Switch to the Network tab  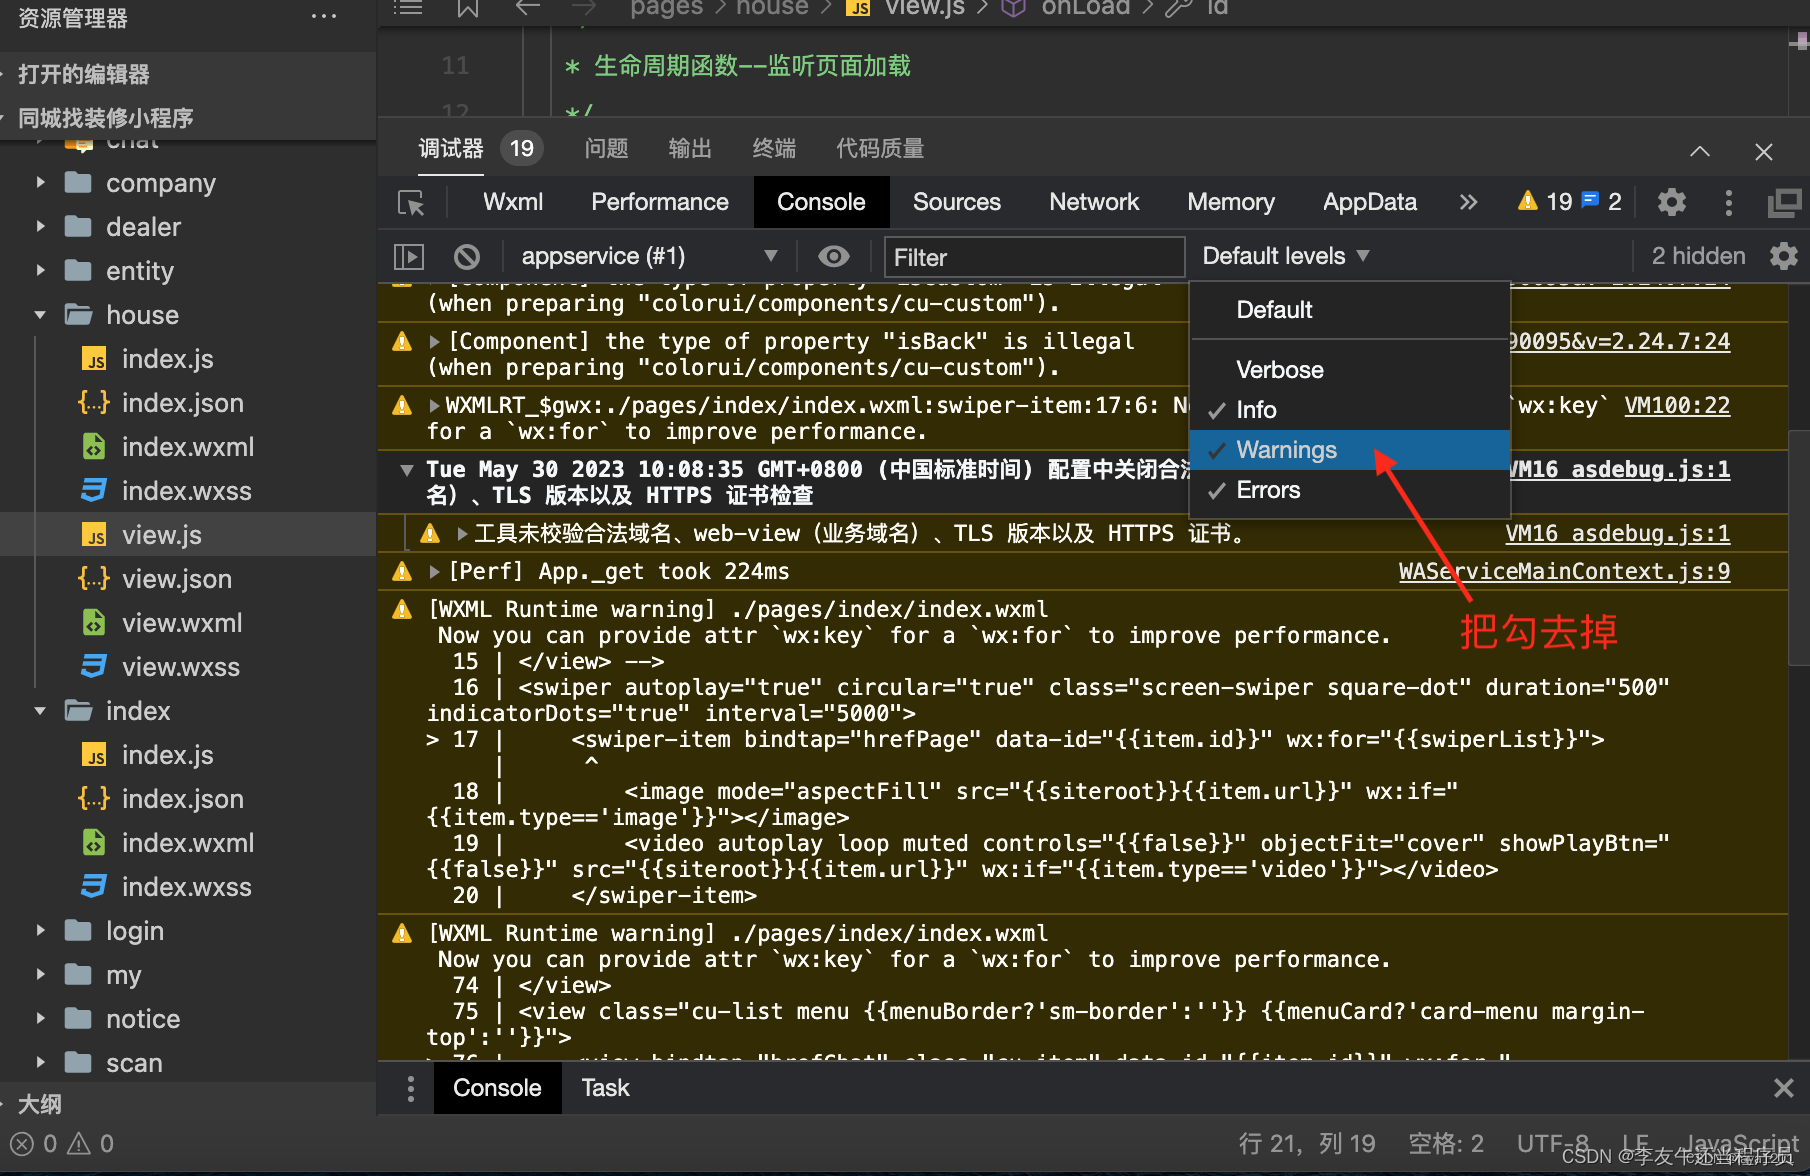coord(1094,202)
